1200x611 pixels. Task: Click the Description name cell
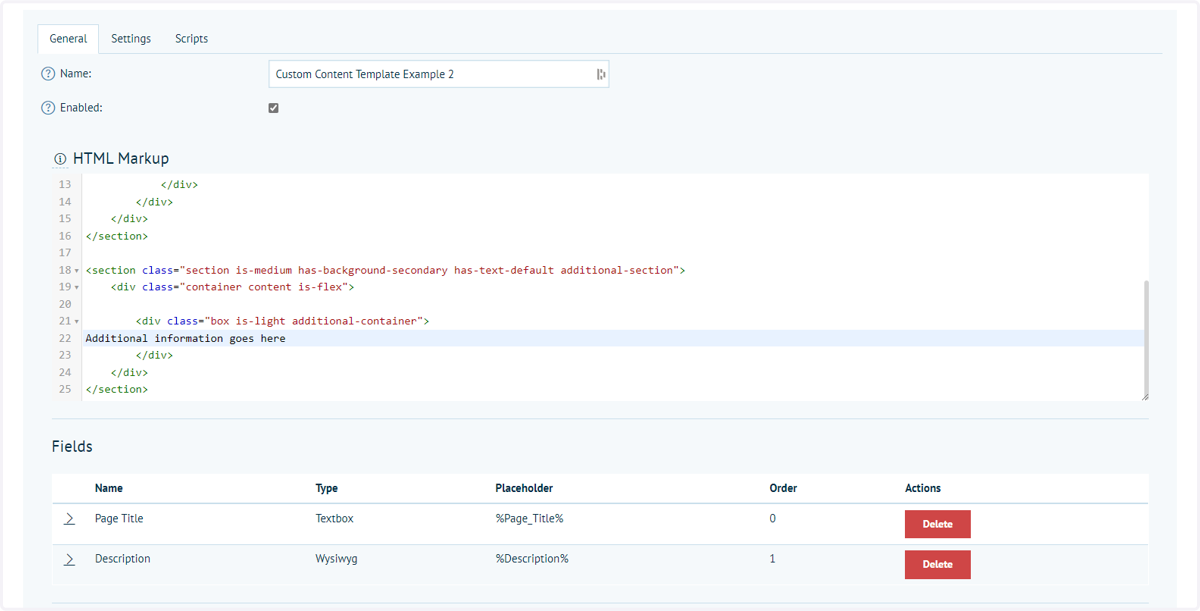123,559
